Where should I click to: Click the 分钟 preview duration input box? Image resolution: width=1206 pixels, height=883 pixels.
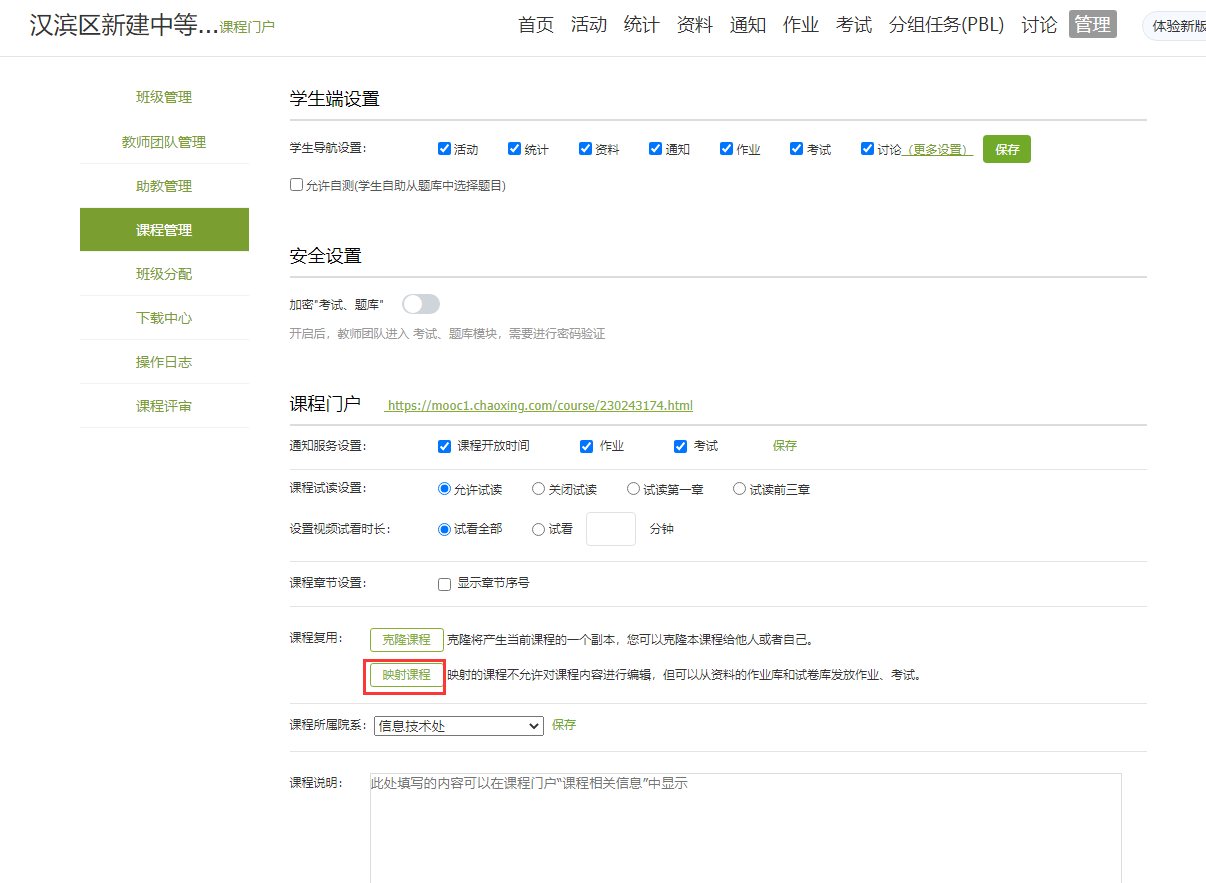point(611,529)
